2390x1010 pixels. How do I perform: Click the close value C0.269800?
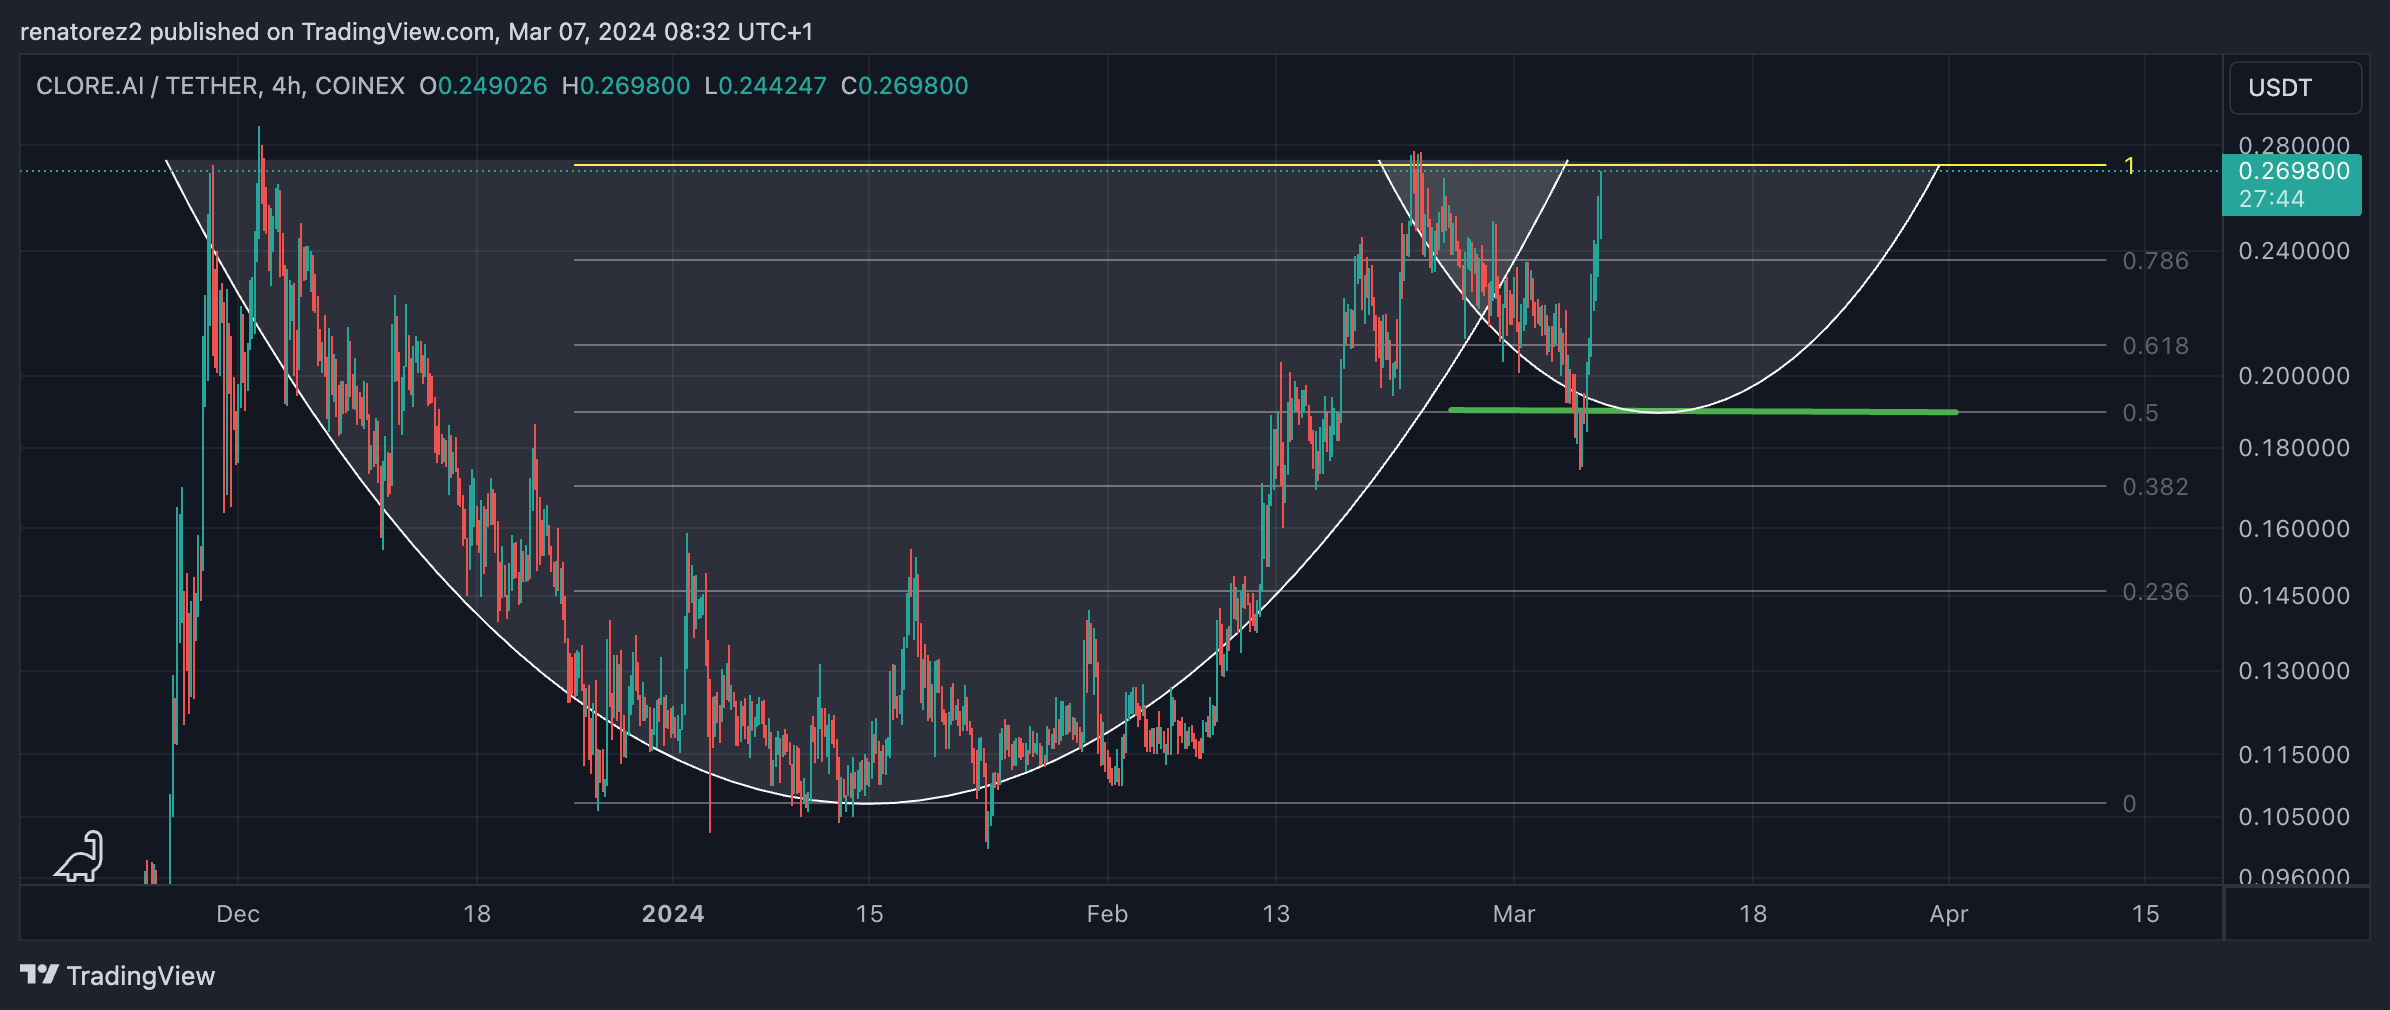point(905,86)
